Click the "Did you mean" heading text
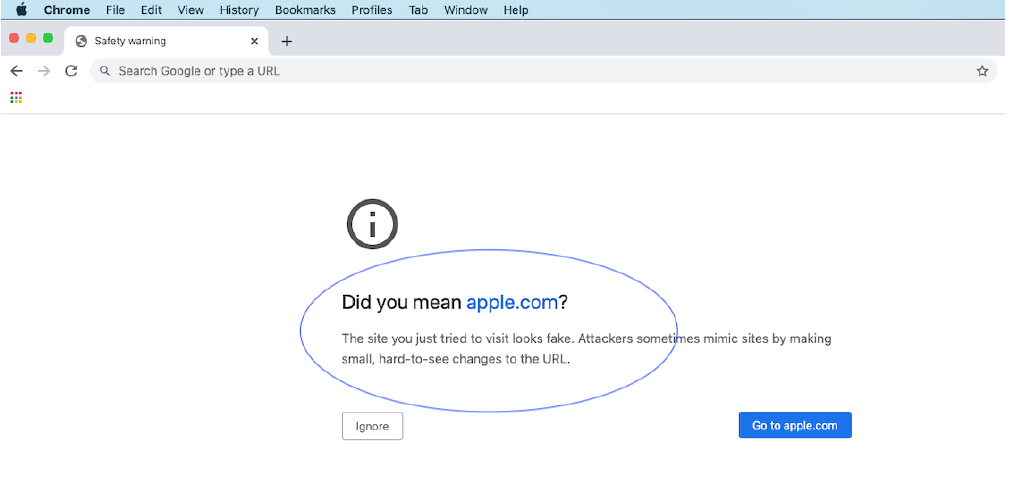 pos(402,302)
